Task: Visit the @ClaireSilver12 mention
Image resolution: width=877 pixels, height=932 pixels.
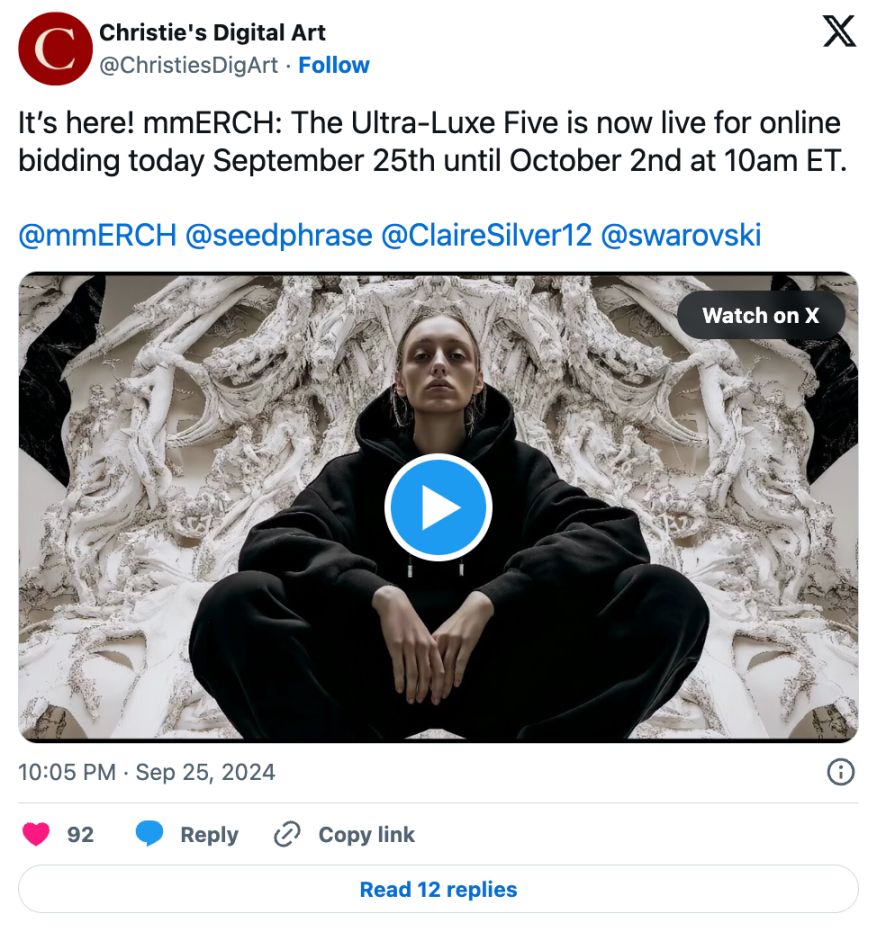Action: click(486, 236)
